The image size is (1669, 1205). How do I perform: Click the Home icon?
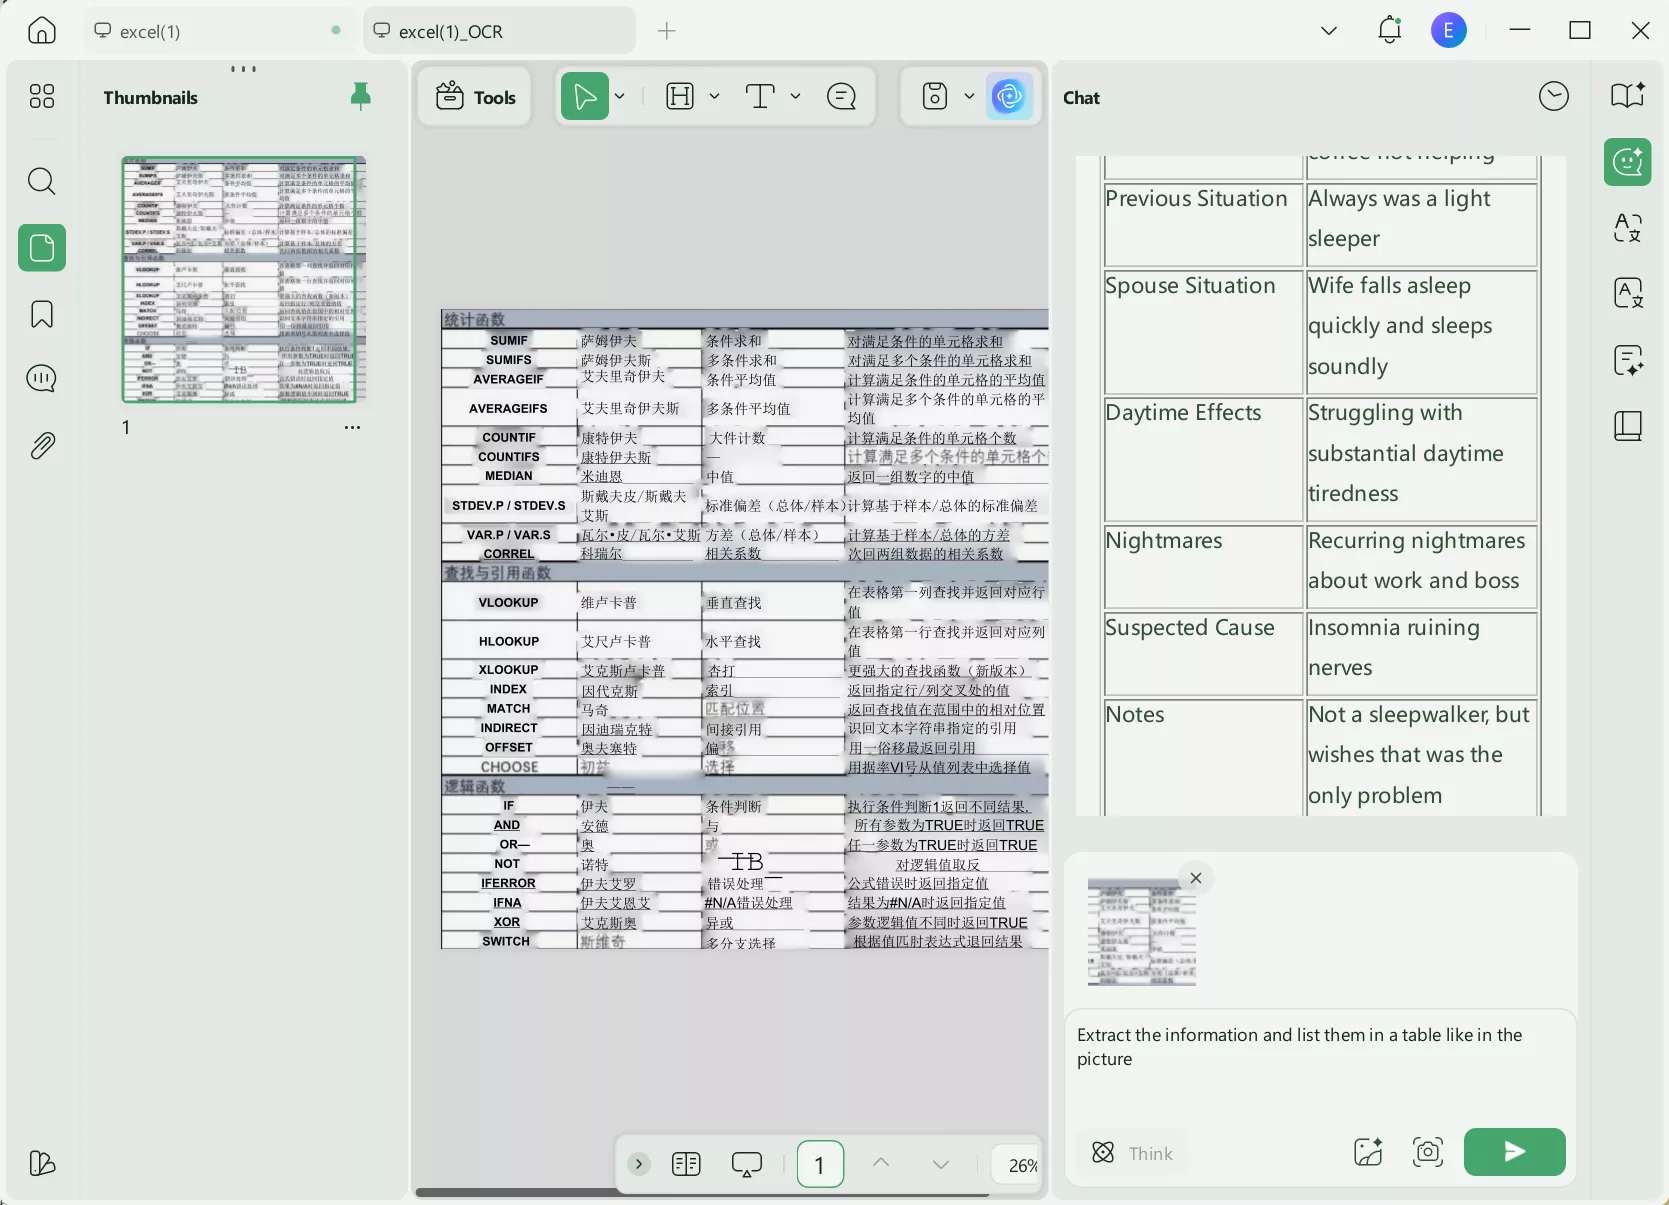tap(42, 31)
